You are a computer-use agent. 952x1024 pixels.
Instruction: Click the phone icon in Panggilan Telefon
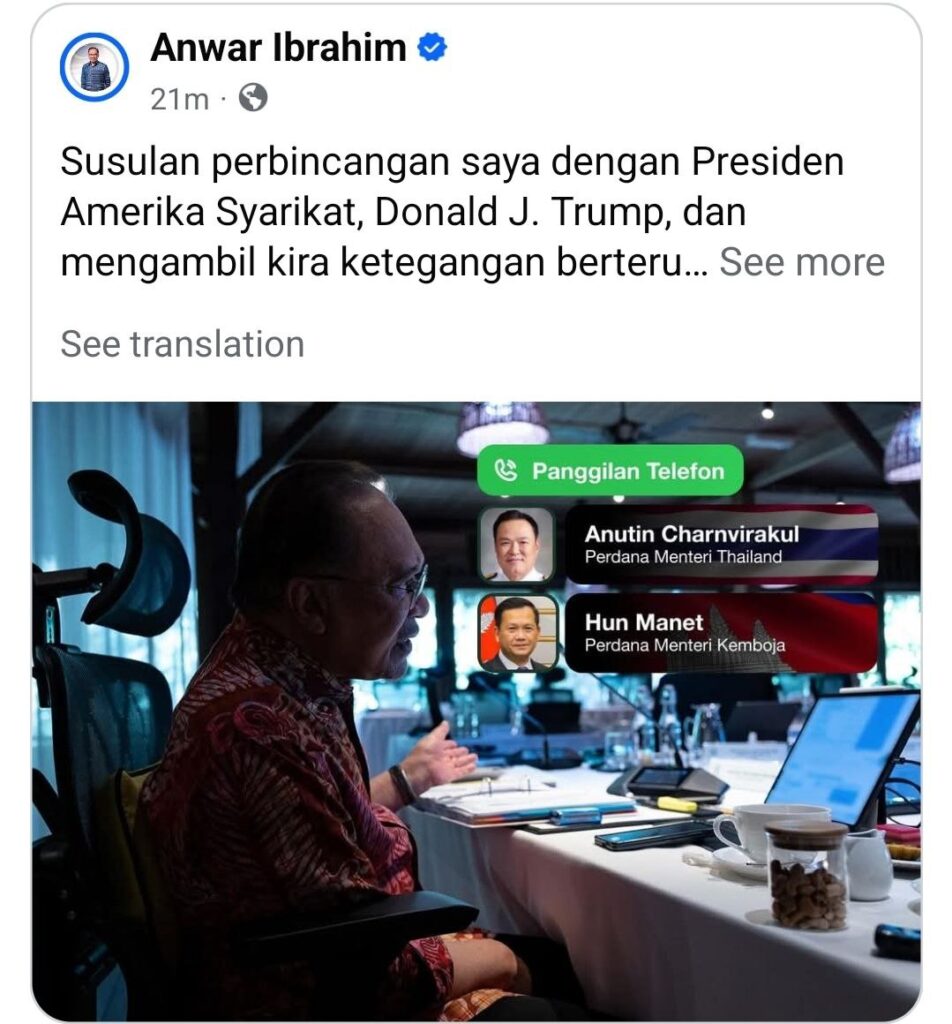pos(505,470)
